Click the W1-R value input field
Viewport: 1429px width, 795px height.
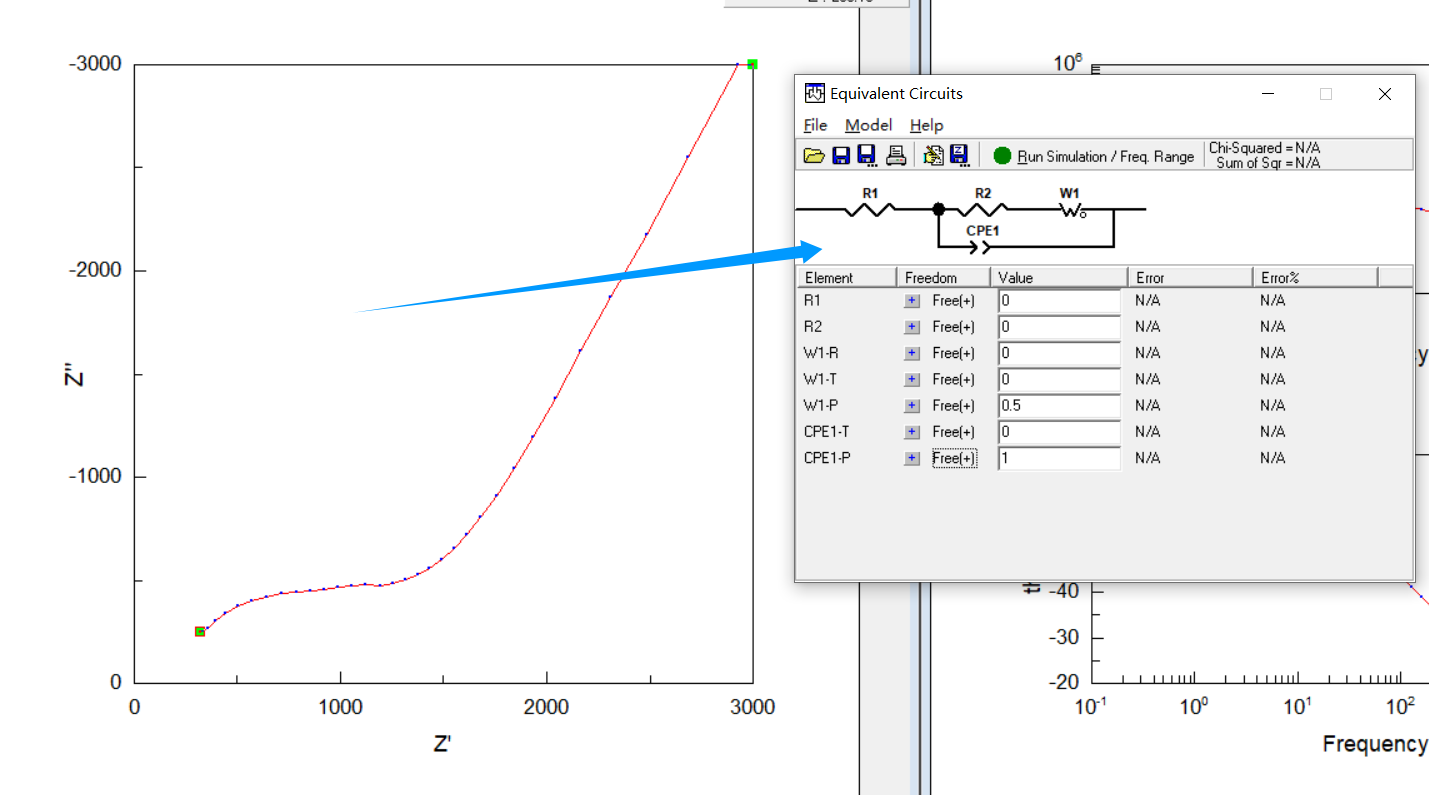[x=1059, y=353]
